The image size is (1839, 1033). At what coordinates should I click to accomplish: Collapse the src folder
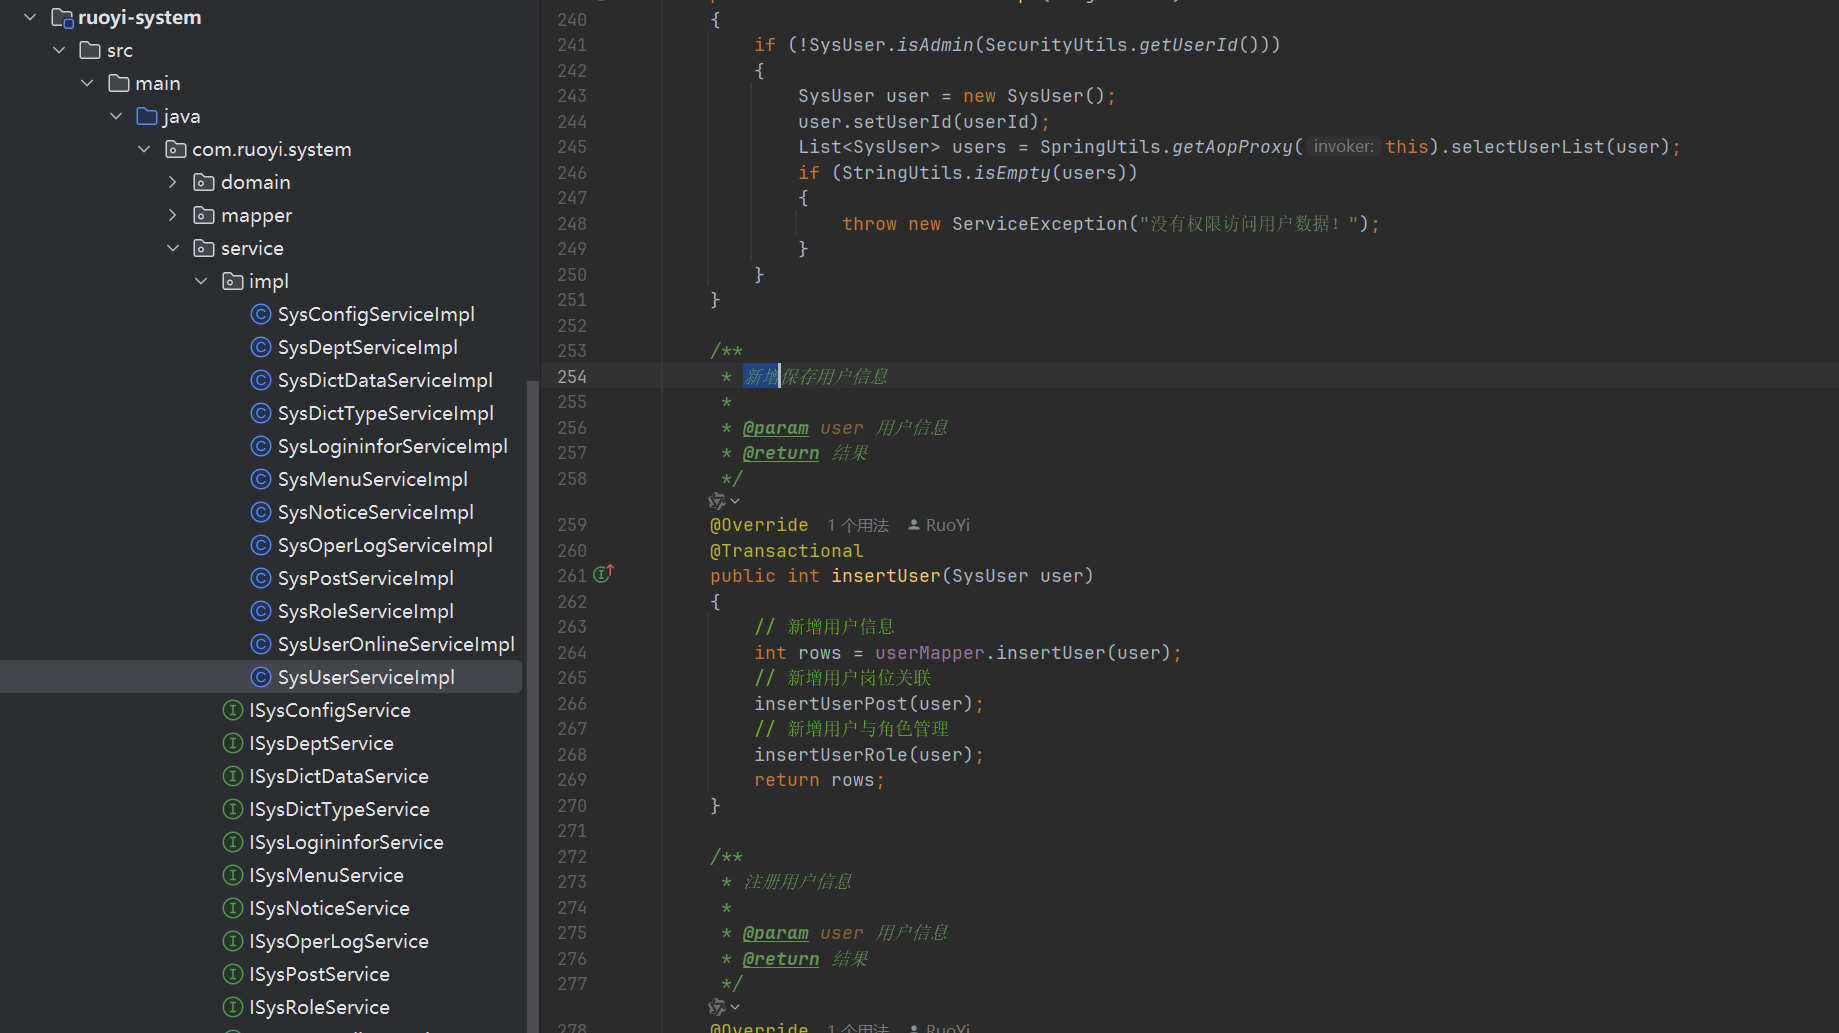(x=59, y=50)
